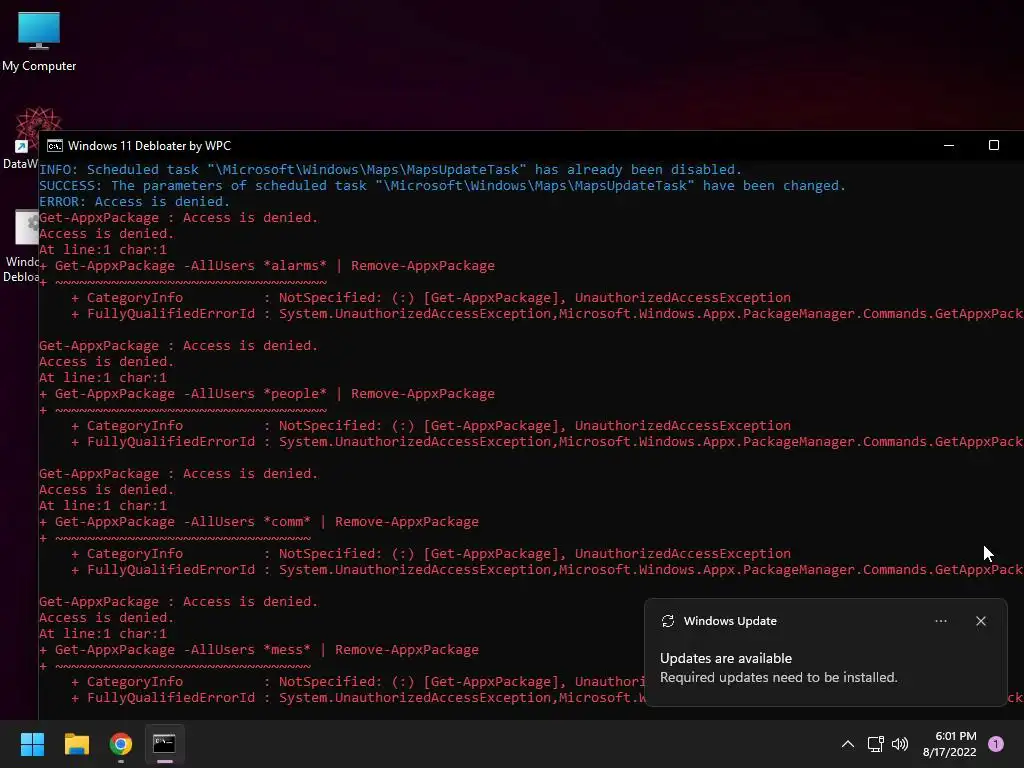The image size is (1024, 768).
Task: Open the volume speaker tray icon
Action: click(x=900, y=744)
